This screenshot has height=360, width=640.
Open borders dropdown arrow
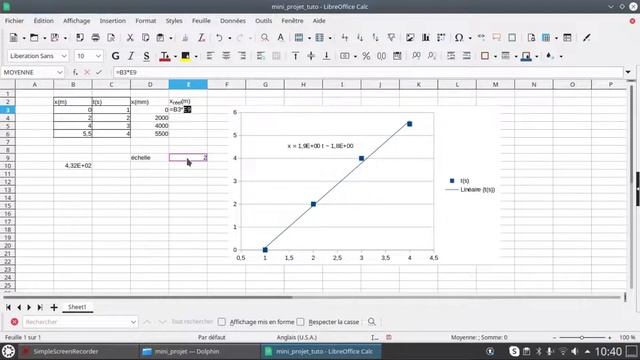[x=495, y=56]
